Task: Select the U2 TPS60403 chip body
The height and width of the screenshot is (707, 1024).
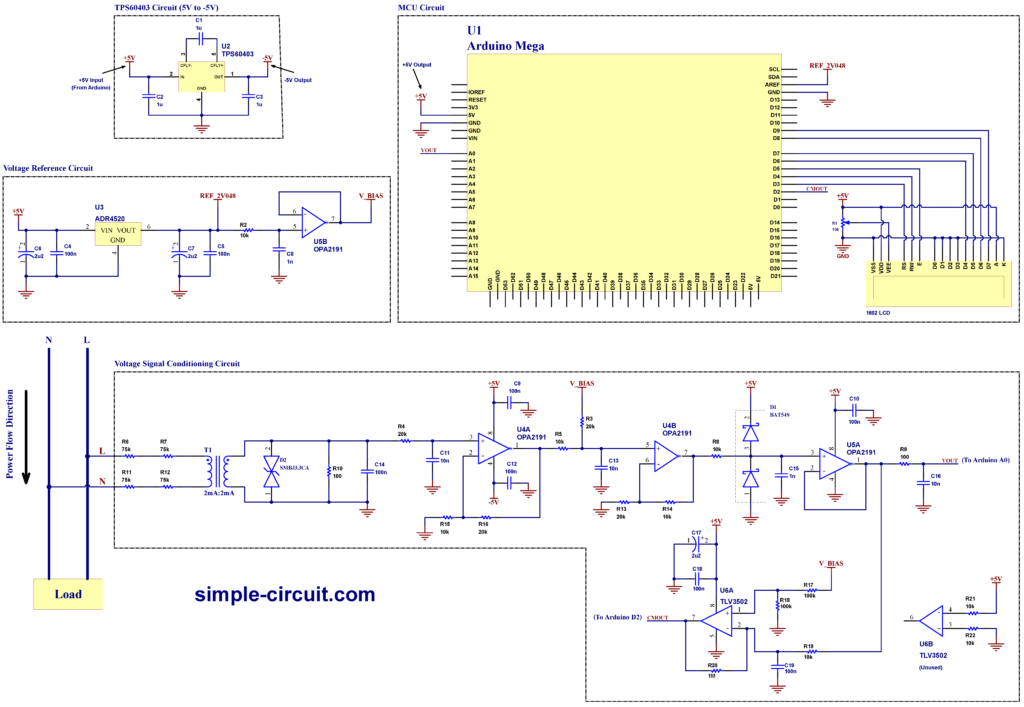Action: pos(202,76)
